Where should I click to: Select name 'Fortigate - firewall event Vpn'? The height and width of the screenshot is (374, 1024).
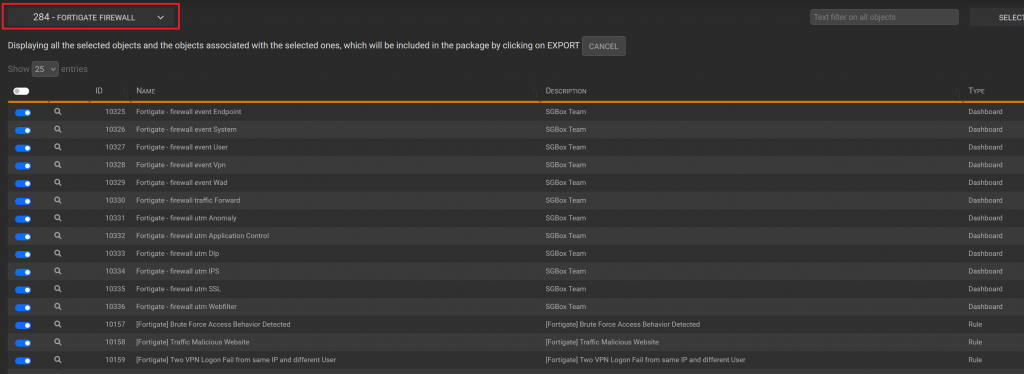click(181, 164)
